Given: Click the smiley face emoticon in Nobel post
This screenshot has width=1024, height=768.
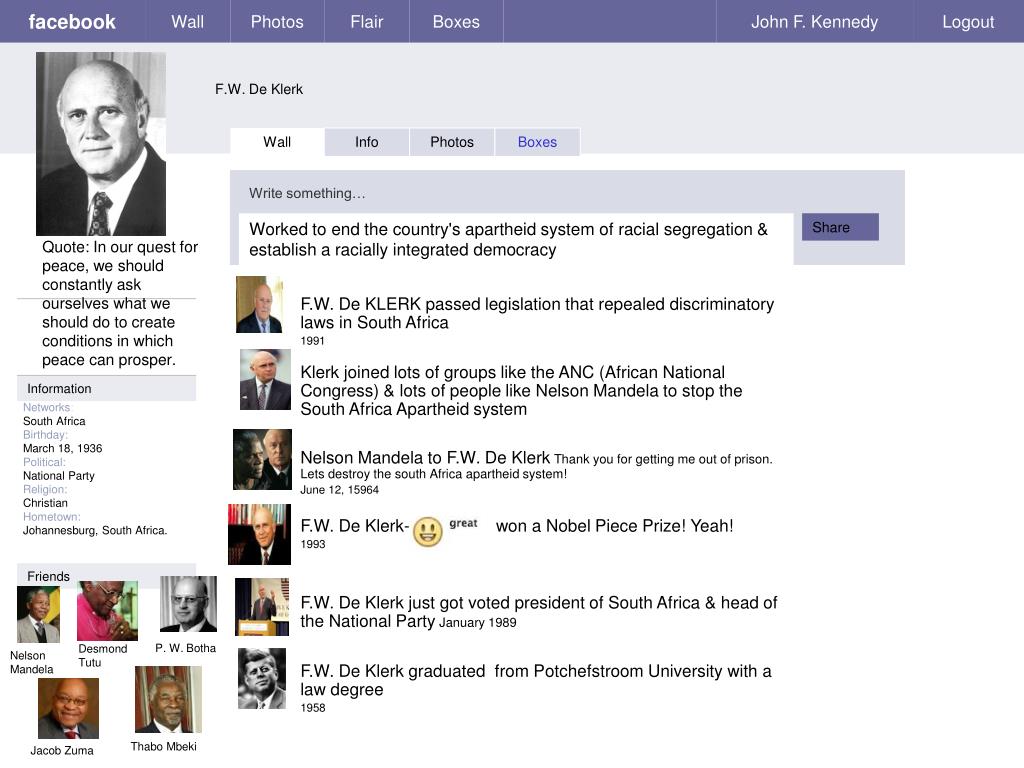Looking at the screenshot, I should [428, 532].
